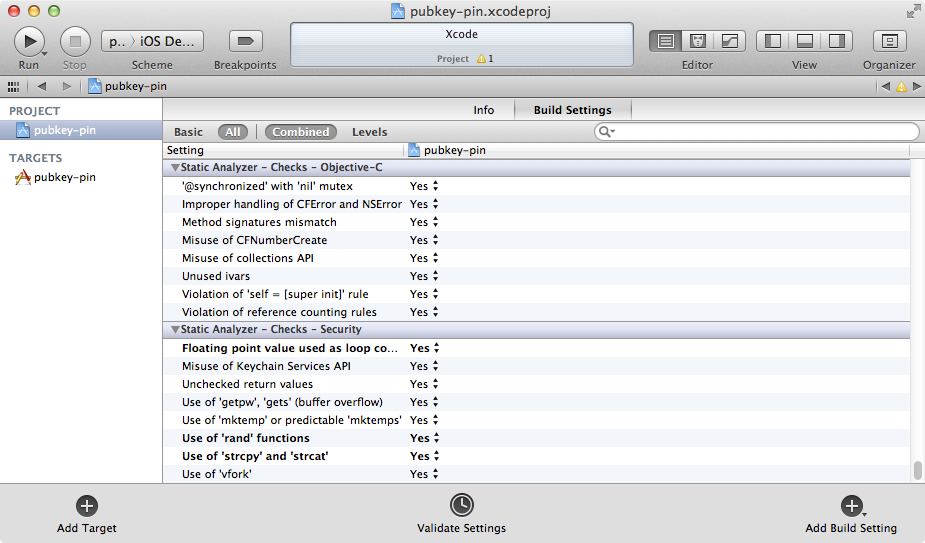
Task: Show All build settings filter
Action: point(232,132)
